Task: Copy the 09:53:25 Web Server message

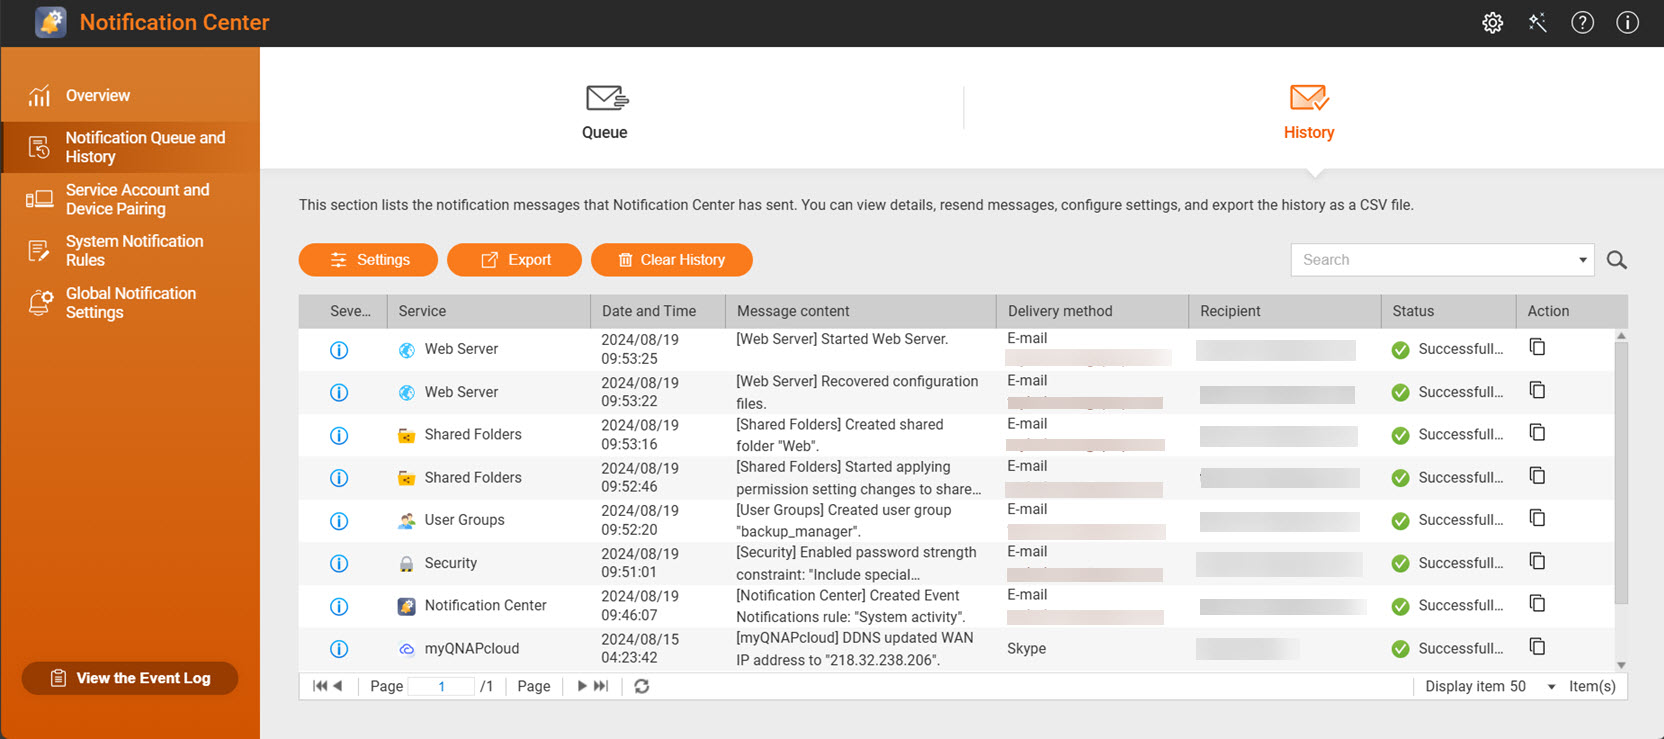Action: [1537, 347]
